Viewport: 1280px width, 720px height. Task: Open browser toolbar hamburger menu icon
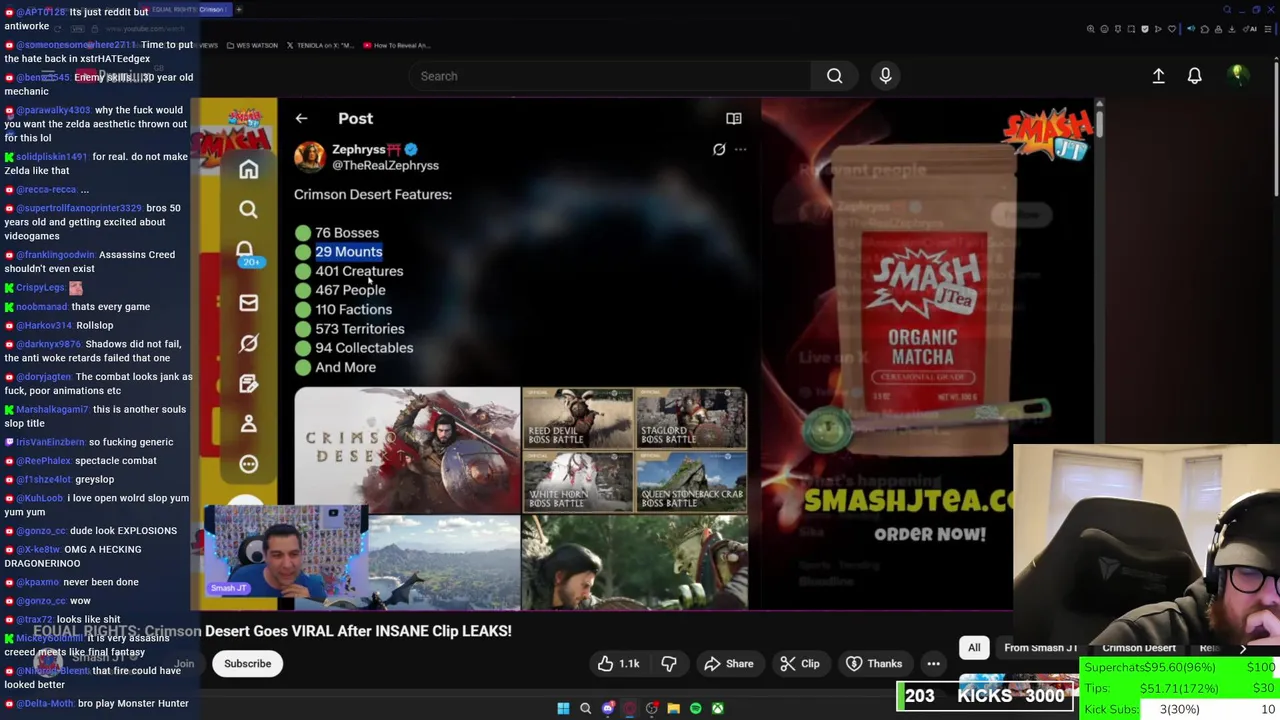pyautogui.click(x=1267, y=29)
